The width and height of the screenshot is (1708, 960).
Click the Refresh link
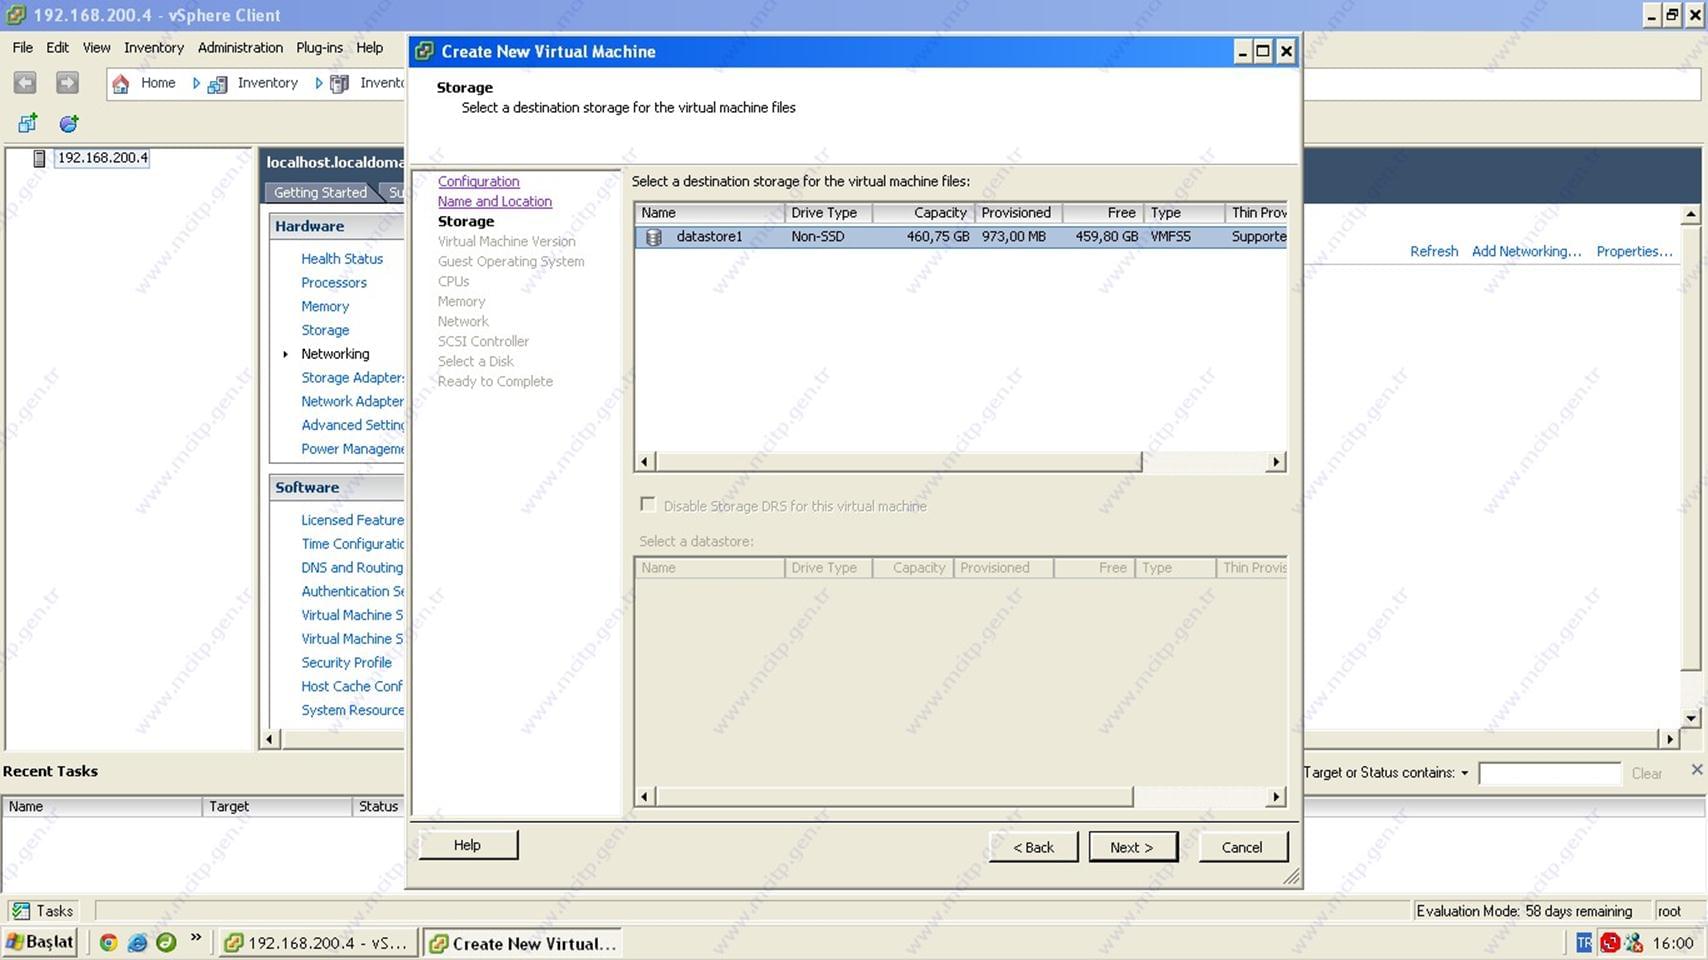[1434, 251]
